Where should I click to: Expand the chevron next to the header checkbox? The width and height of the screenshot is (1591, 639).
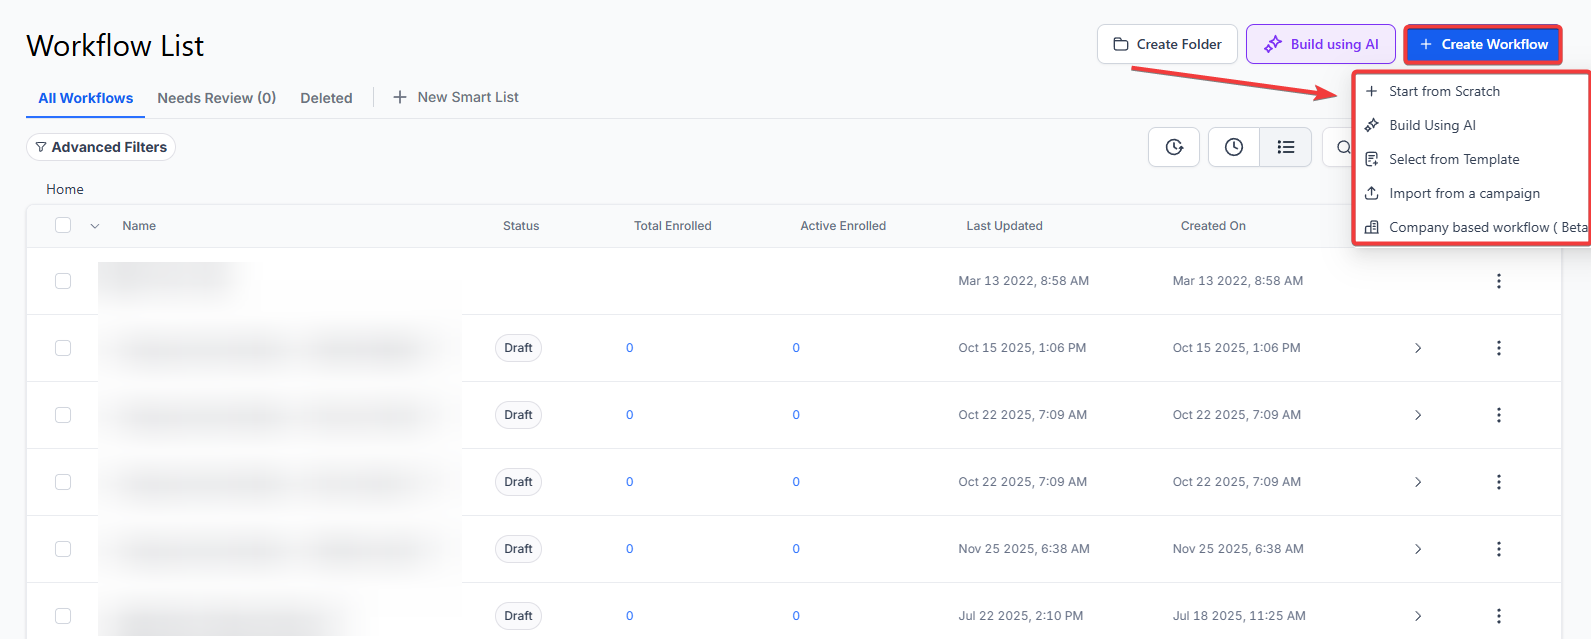tap(95, 226)
